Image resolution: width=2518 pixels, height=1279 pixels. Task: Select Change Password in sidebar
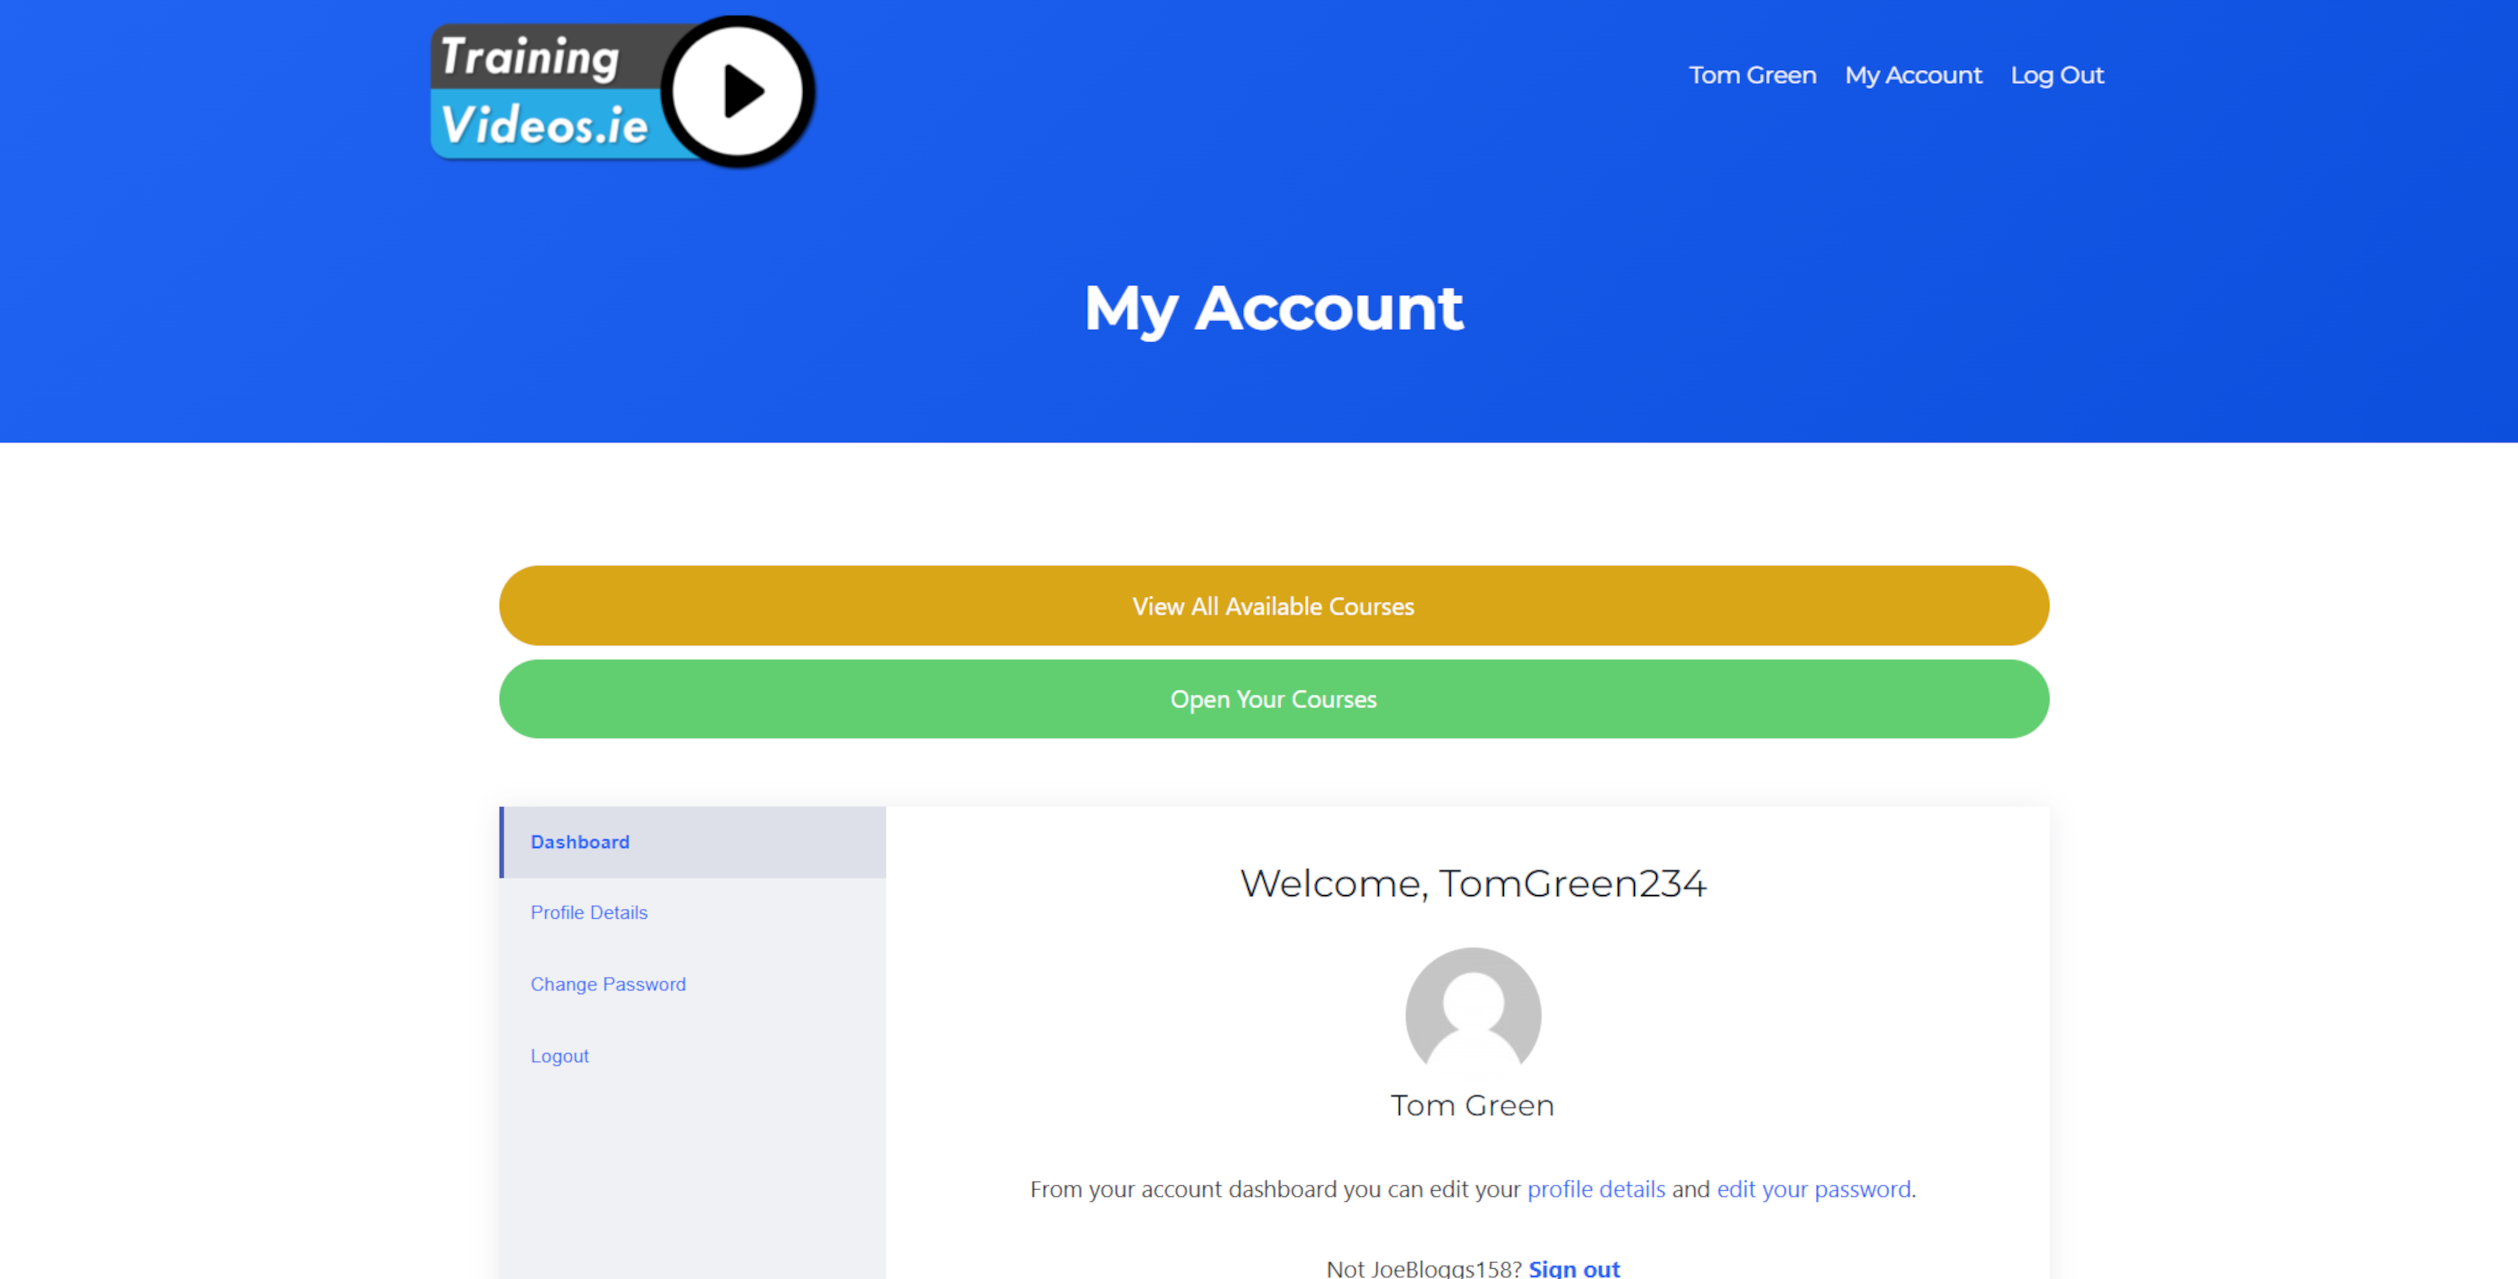tap(608, 984)
